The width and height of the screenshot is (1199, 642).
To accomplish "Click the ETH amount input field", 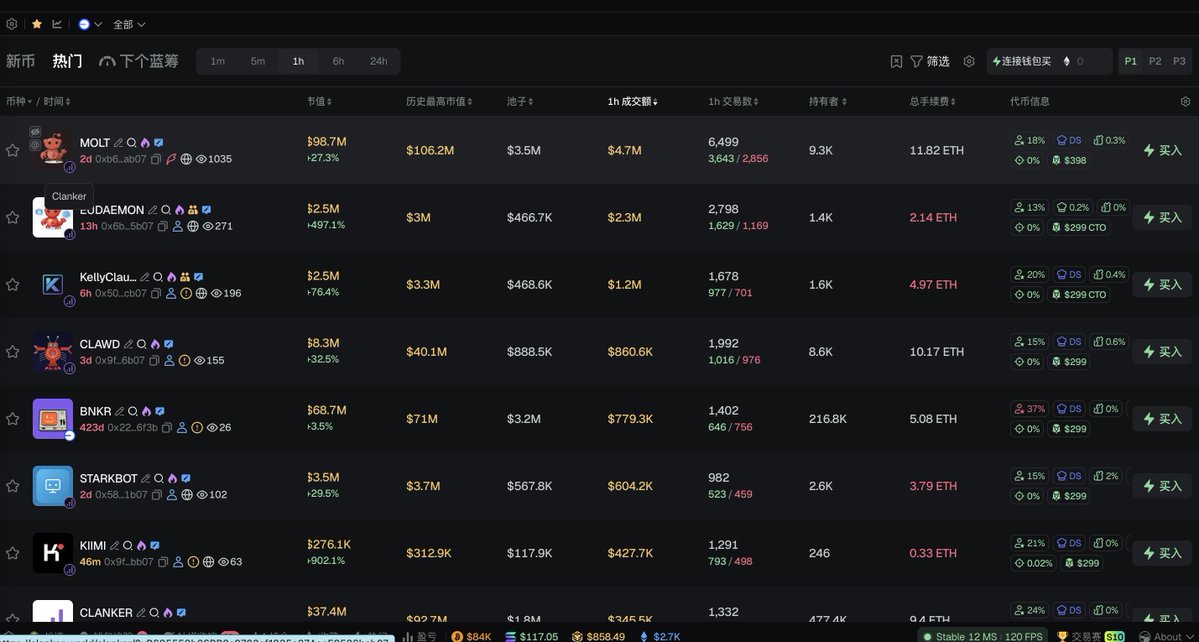I will pos(1090,61).
